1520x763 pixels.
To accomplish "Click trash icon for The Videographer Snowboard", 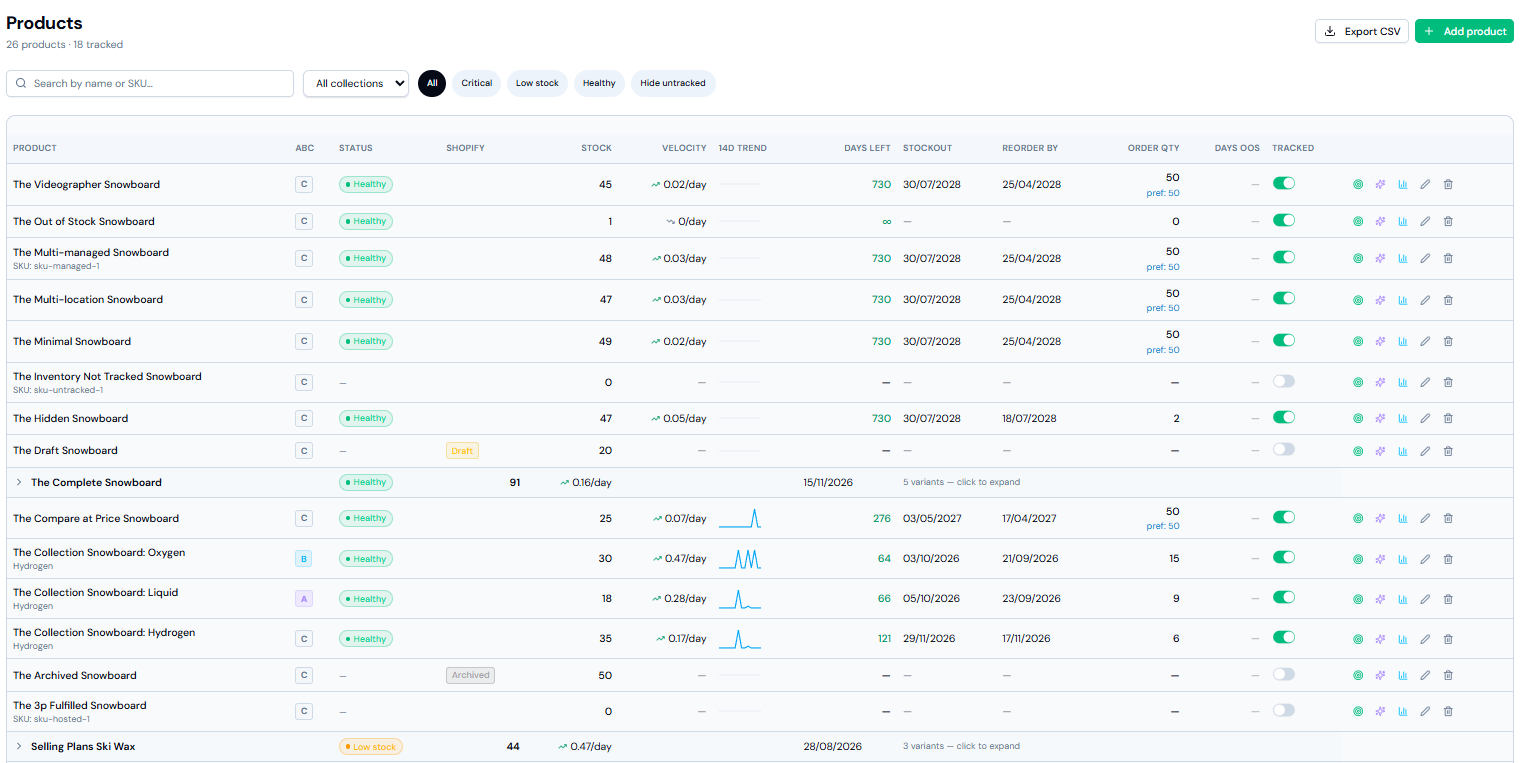I will 1448,184.
